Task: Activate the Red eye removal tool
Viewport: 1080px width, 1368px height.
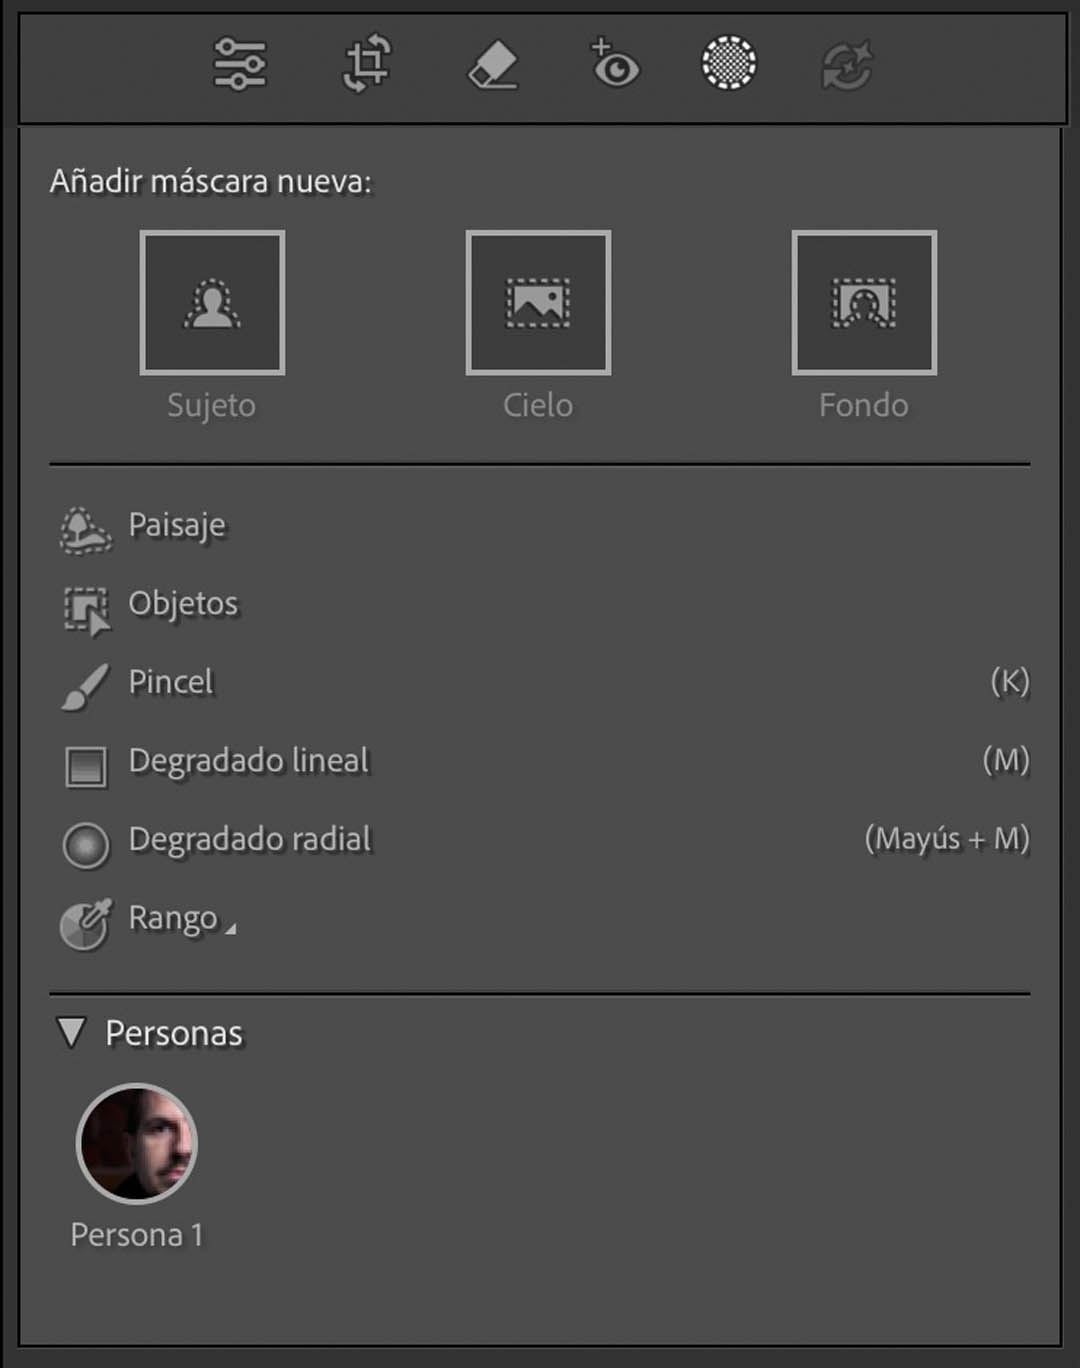Action: coord(614,63)
